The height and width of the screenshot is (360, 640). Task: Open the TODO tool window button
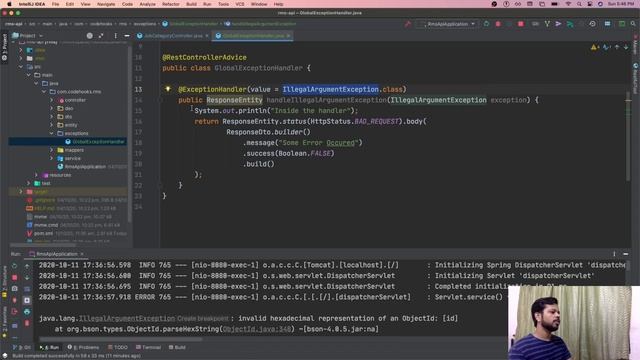tap(118, 347)
